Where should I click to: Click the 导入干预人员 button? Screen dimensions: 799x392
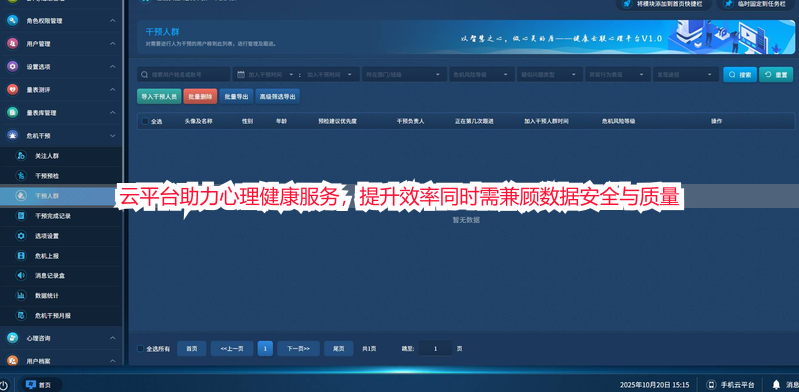[159, 96]
